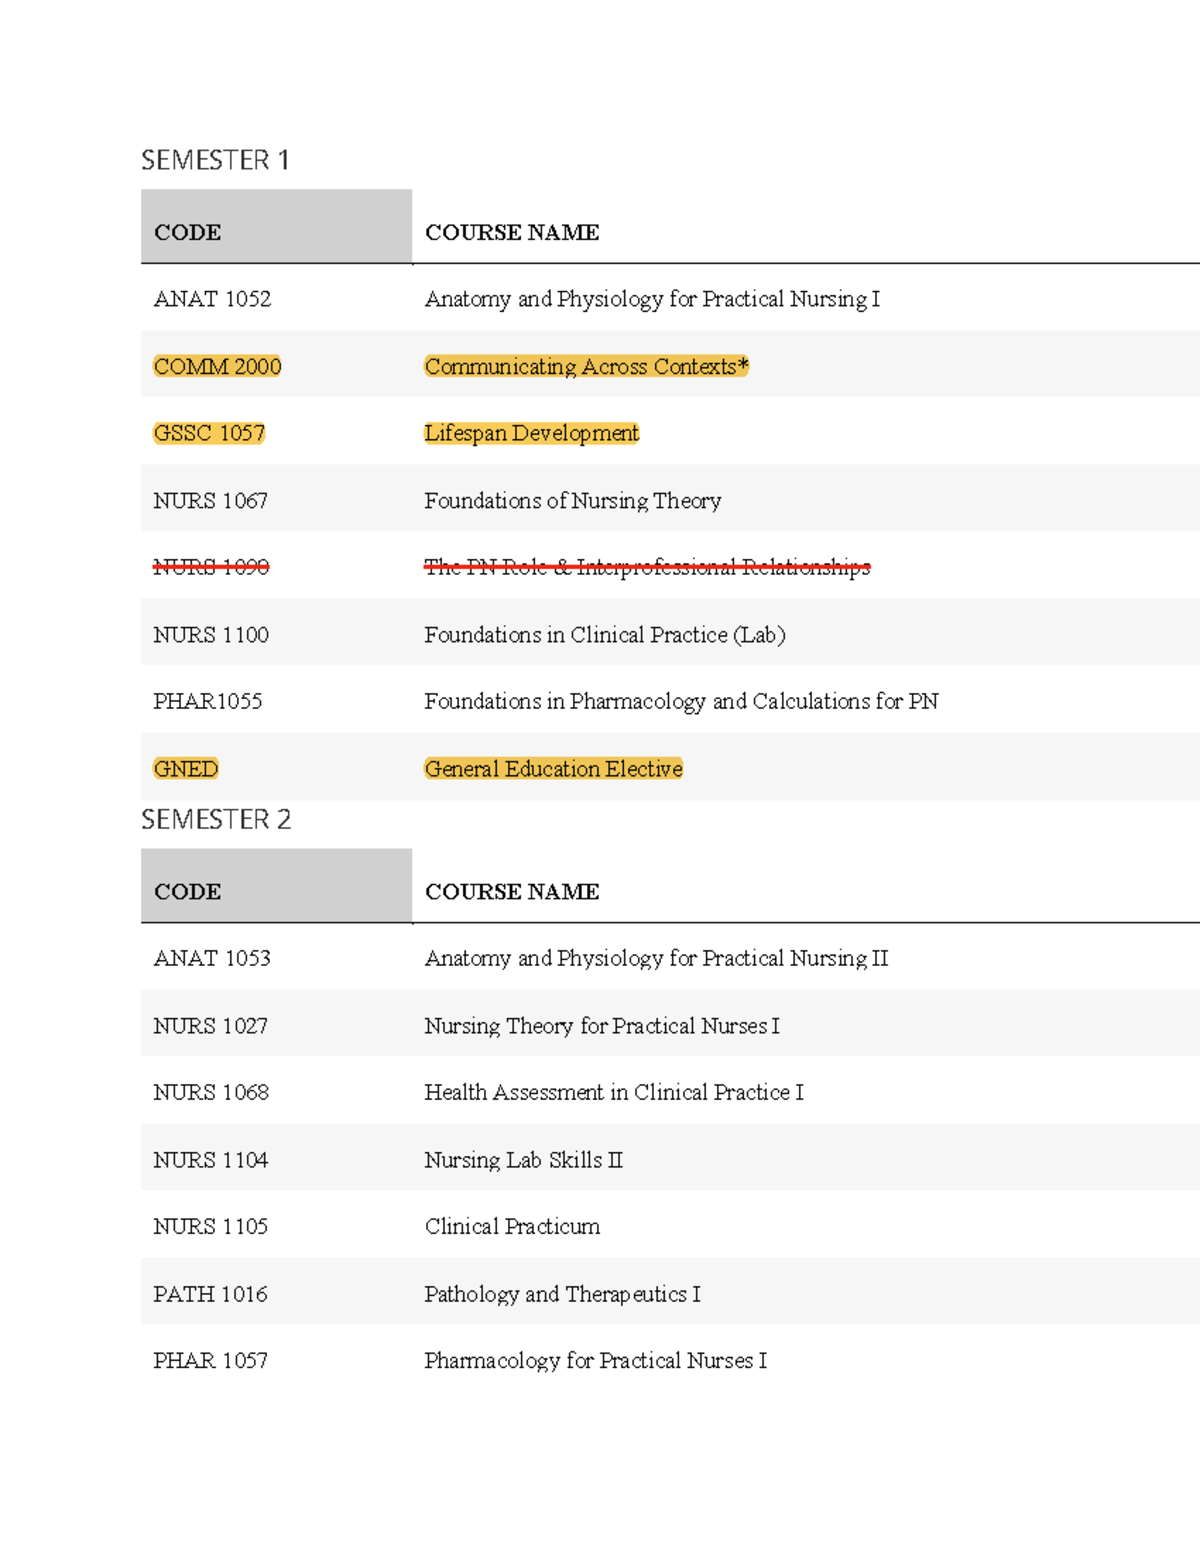The width and height of the screenshot is (1200, 1553).
Task: Select highlighted code GNED
Action: tap(186, 768)
